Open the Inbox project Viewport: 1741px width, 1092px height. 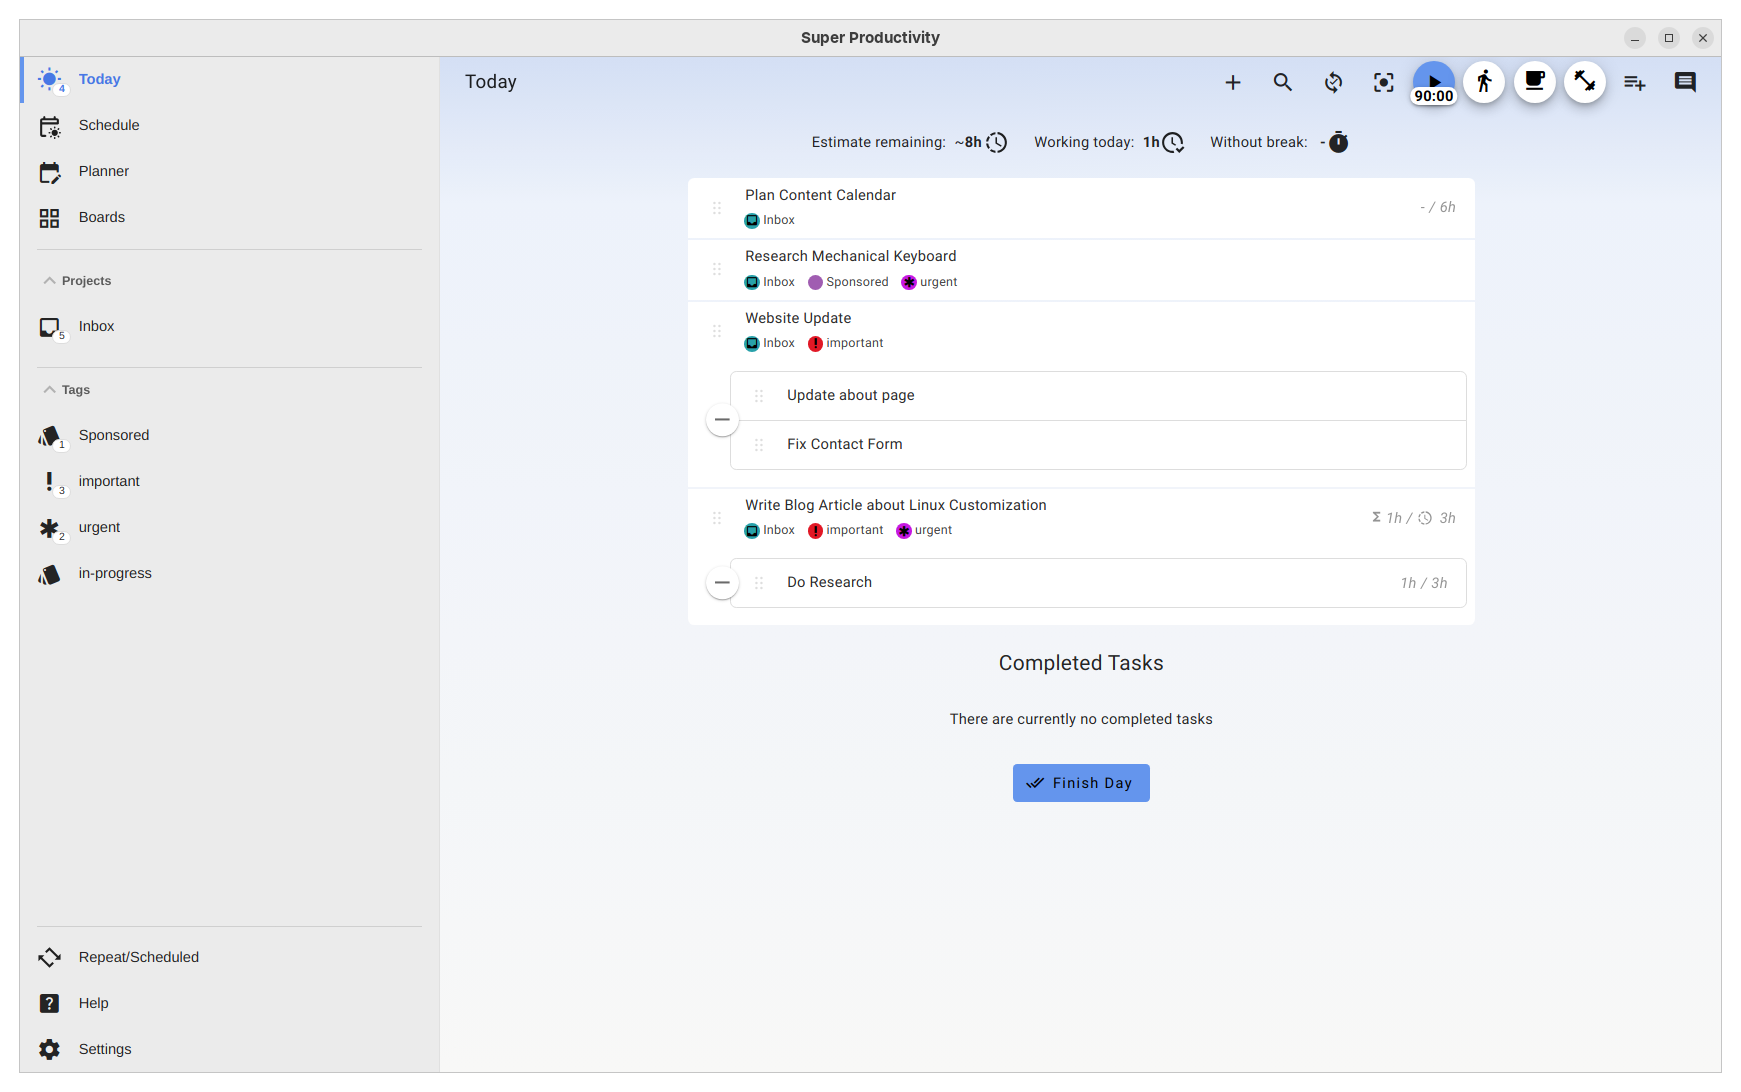[x=229, y=327]
